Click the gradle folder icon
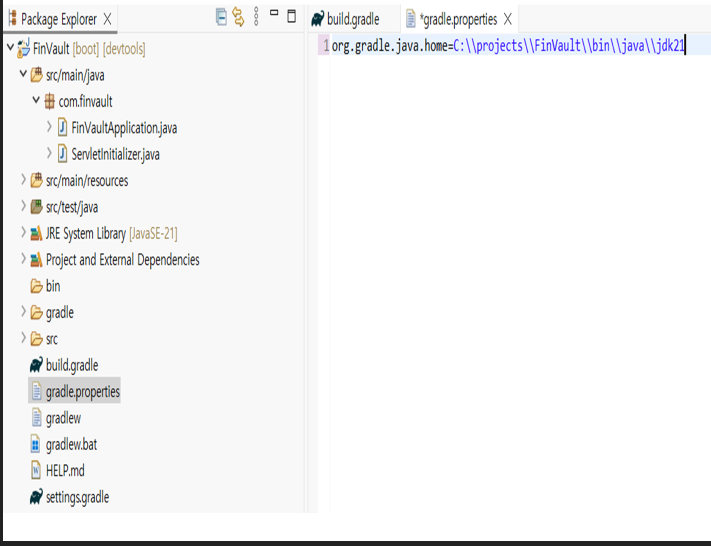 click(36, 312)
